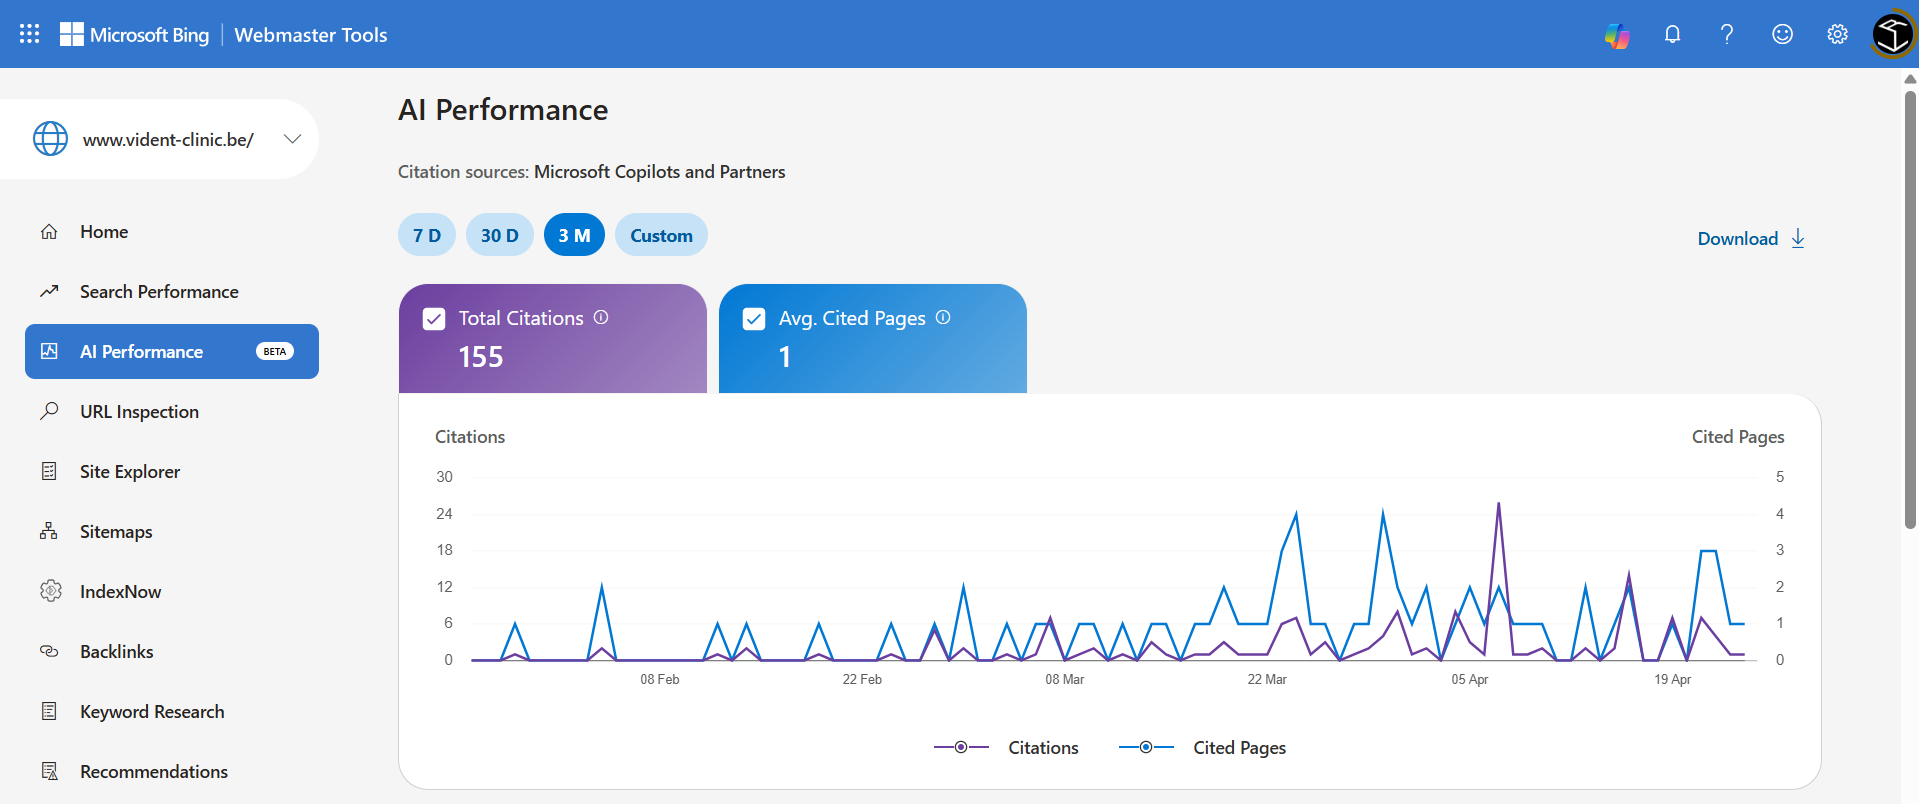This screenshot has width=1919, height=804.
Task: Open the Microsoft apps grid launcher
Action: pyautogui.click(x=30, y=34)
